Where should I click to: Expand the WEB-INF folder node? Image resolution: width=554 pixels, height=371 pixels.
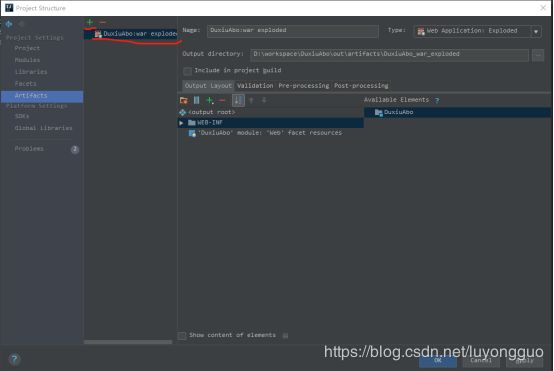point(181,123)
